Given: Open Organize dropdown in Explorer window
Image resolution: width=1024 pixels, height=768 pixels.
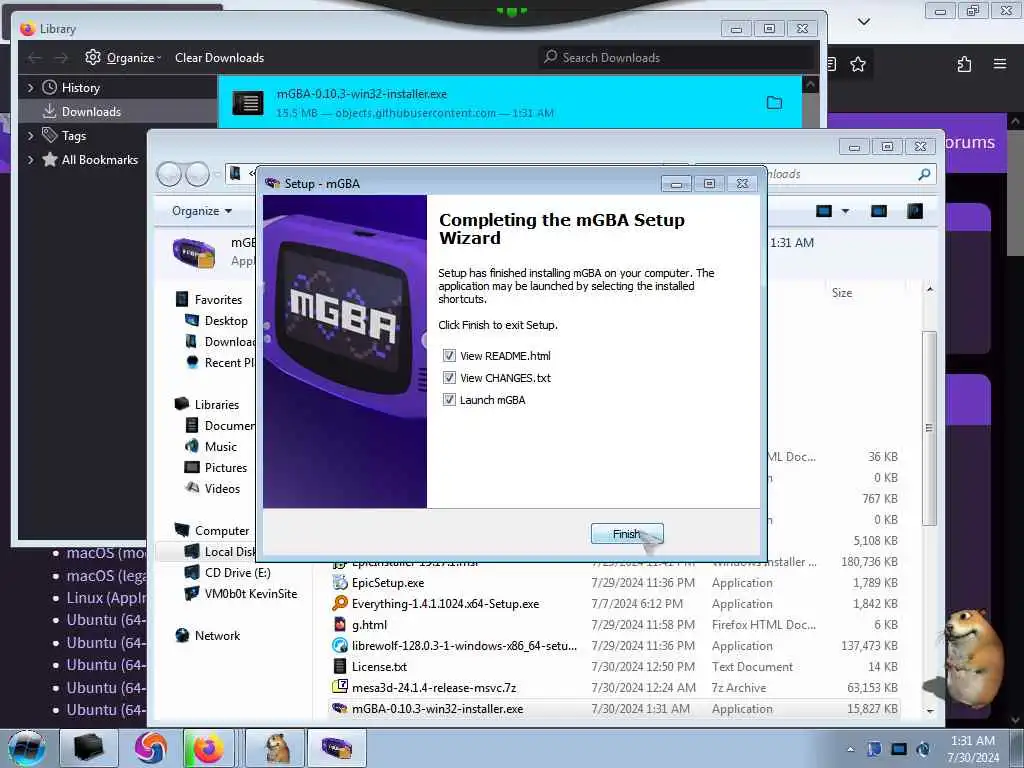Looking at the screenshot, I should (202, 211).
